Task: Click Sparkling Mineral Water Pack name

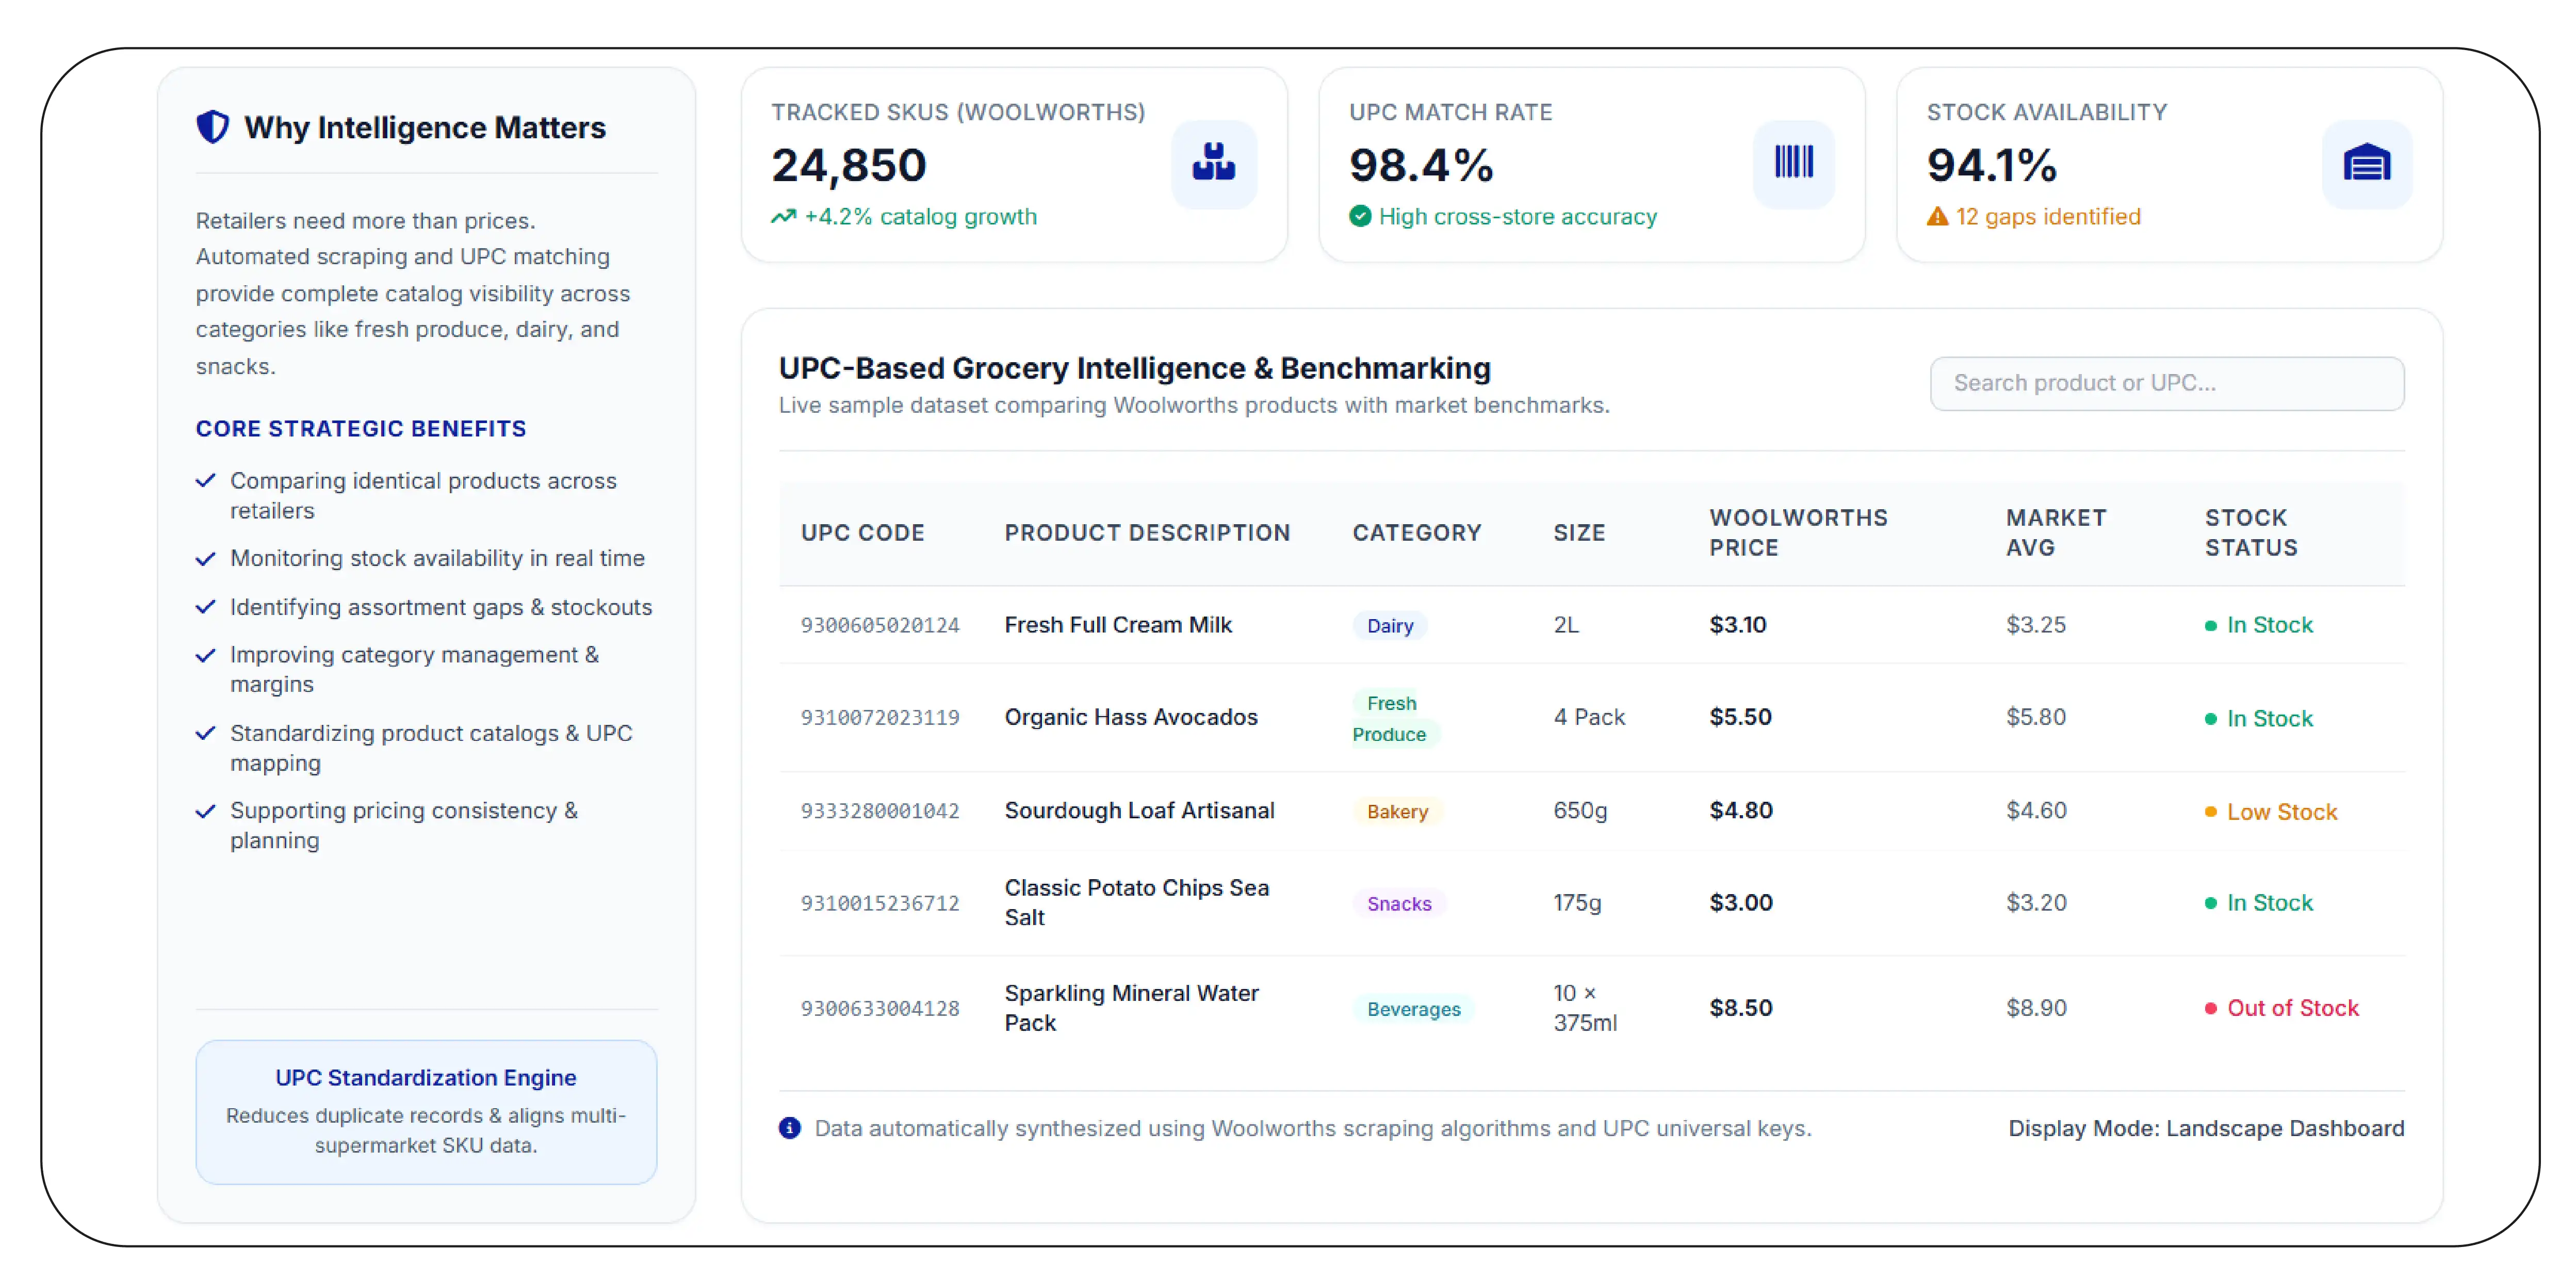Action: pos(1131,1008)
